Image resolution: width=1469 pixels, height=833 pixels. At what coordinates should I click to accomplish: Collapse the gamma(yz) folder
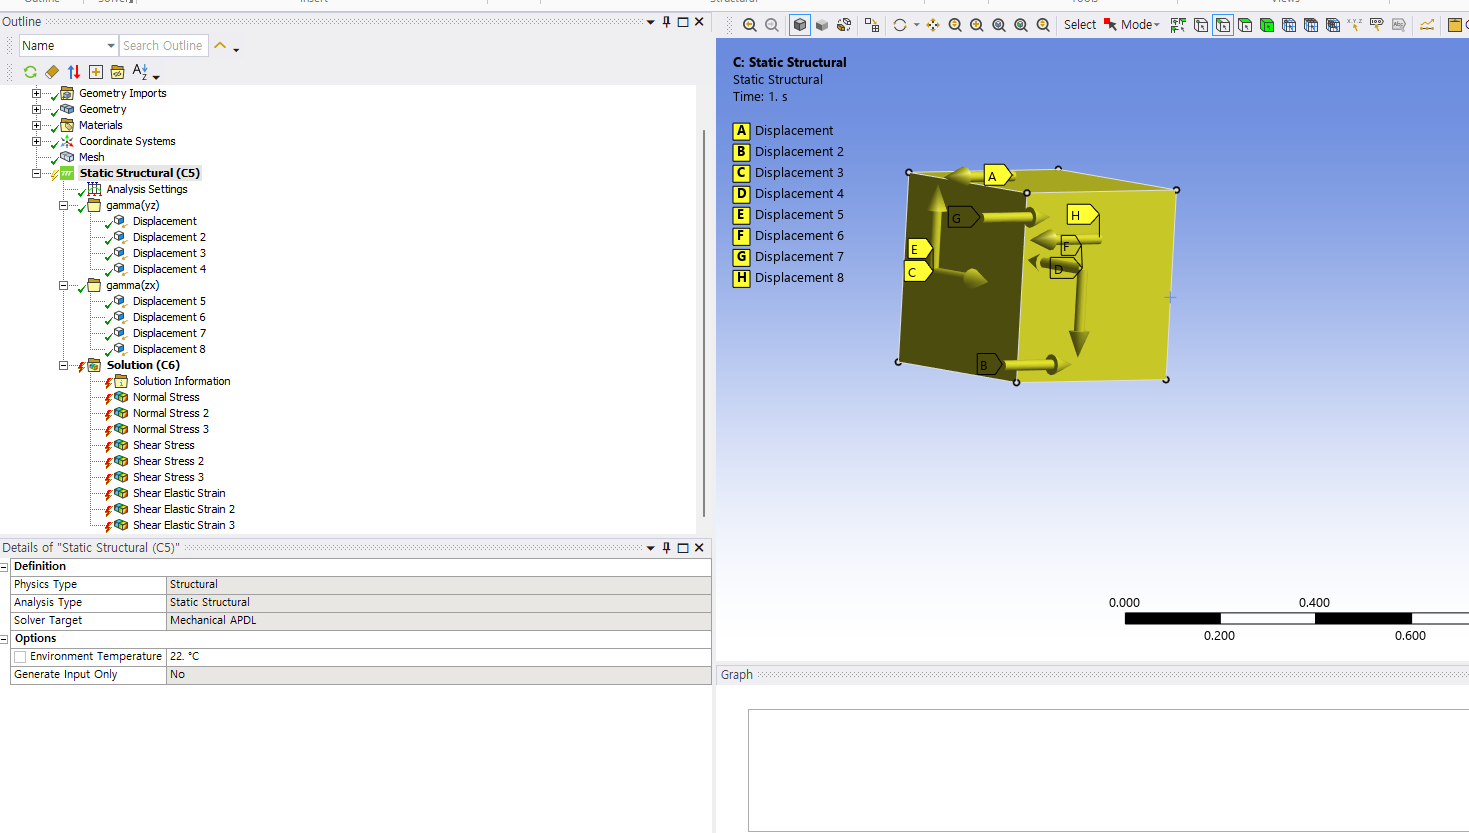coord(63,205)
